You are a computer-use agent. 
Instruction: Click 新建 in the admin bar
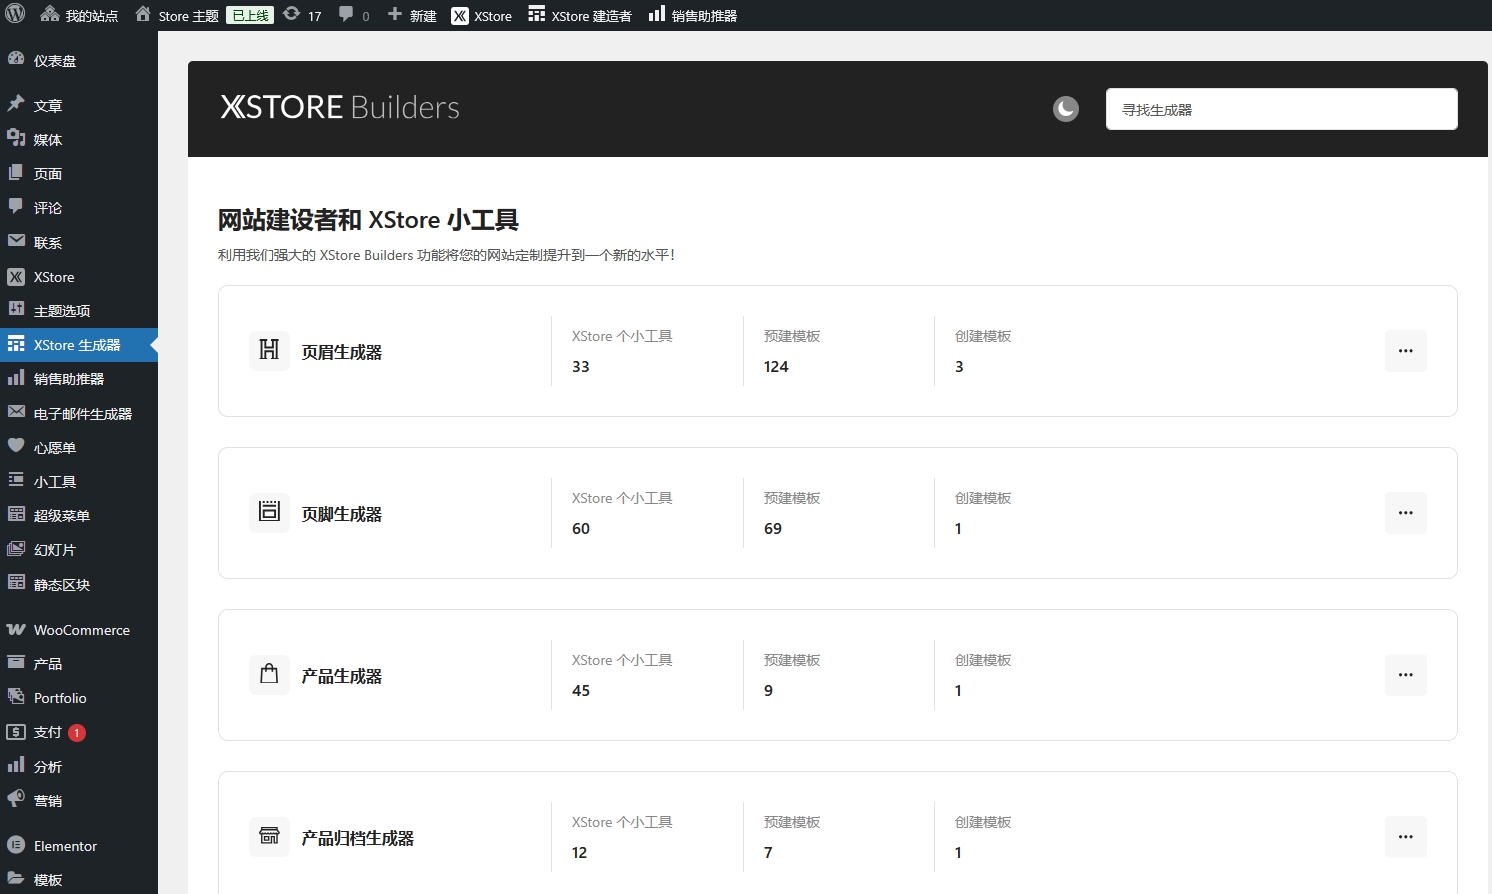tap(412, 16)
